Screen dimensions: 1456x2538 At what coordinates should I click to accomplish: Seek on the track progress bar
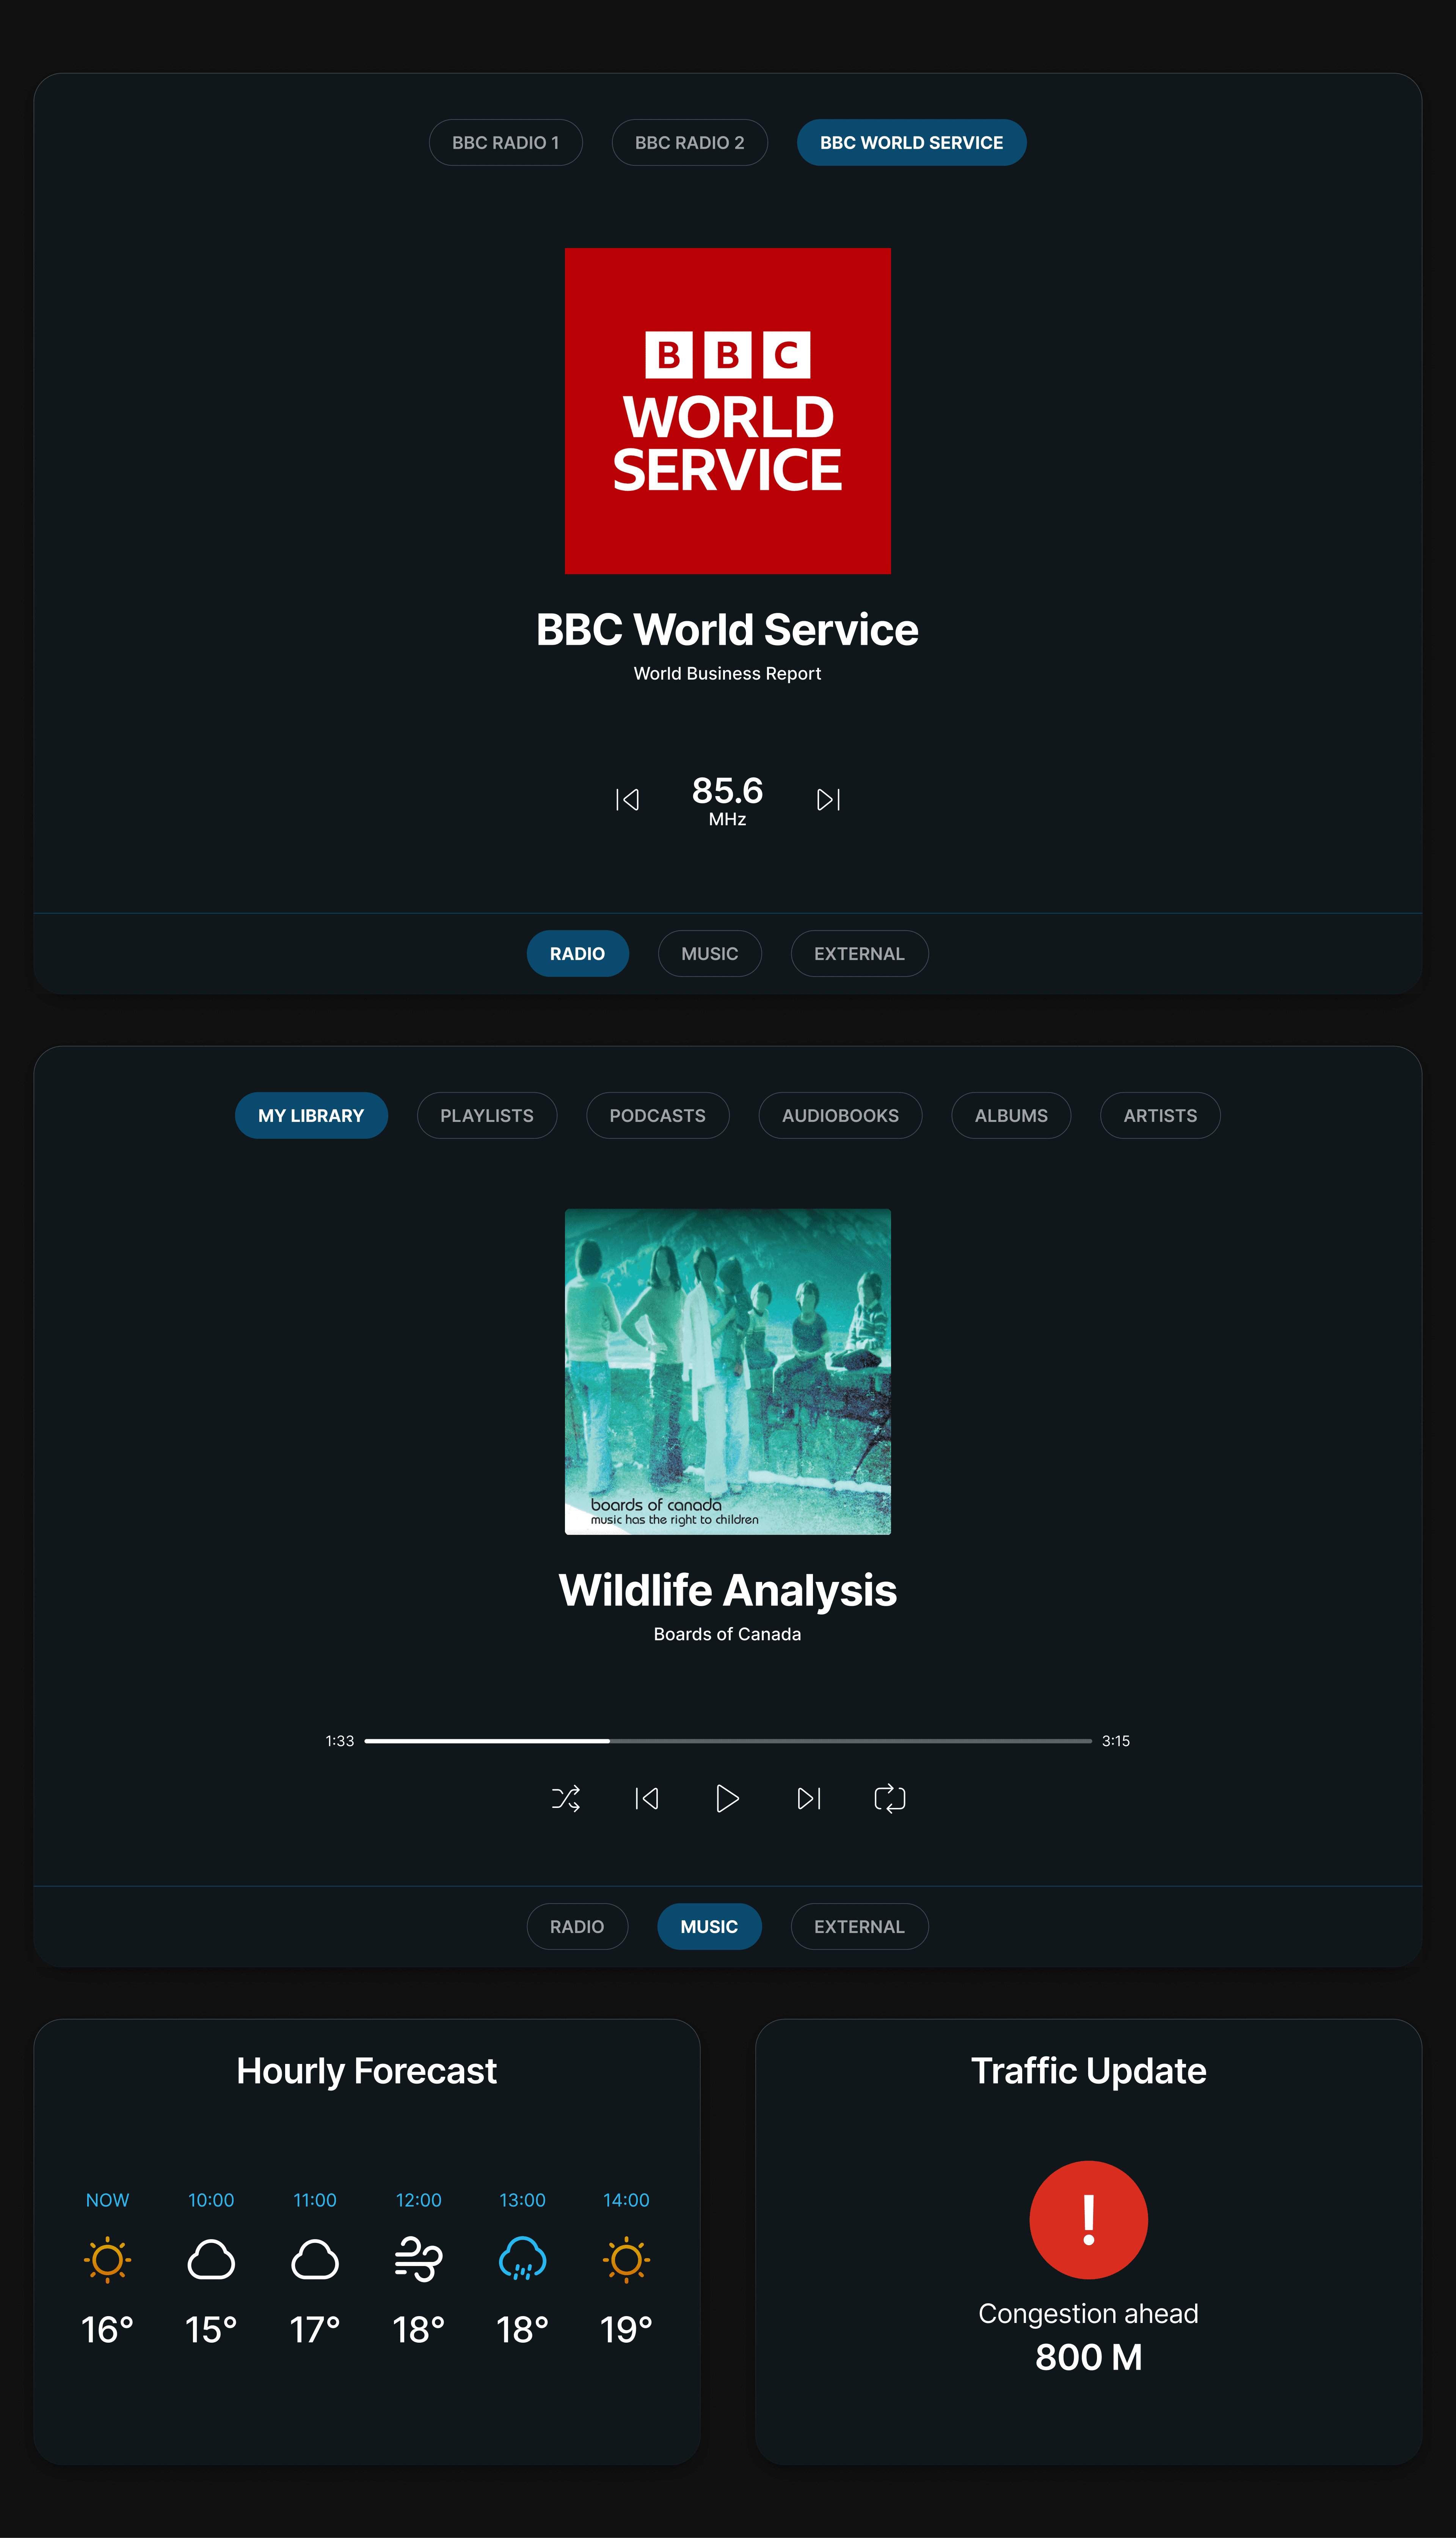click(x=728, y=1741)
